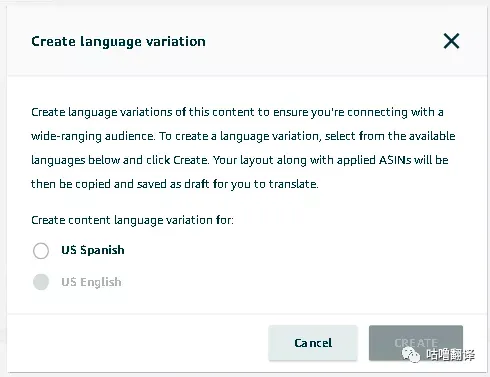Click empty space right of US Spanish option
The image size is (490, 377).
[x=300, y=250]
